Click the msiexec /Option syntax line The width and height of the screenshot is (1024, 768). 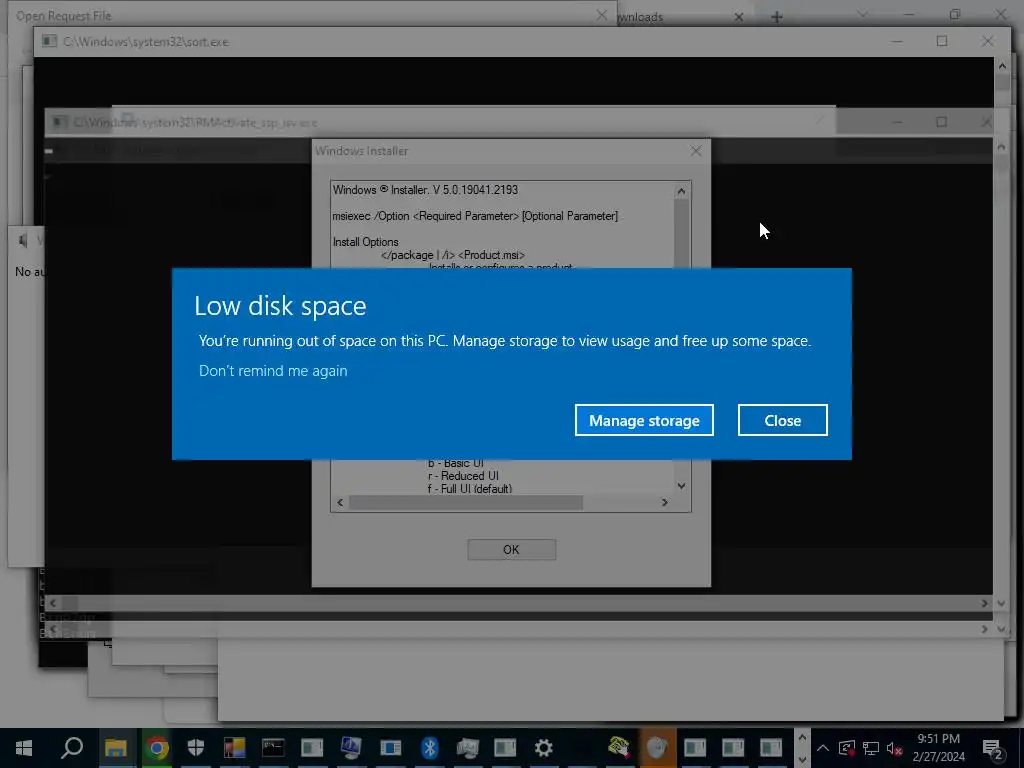pos(475,216)
